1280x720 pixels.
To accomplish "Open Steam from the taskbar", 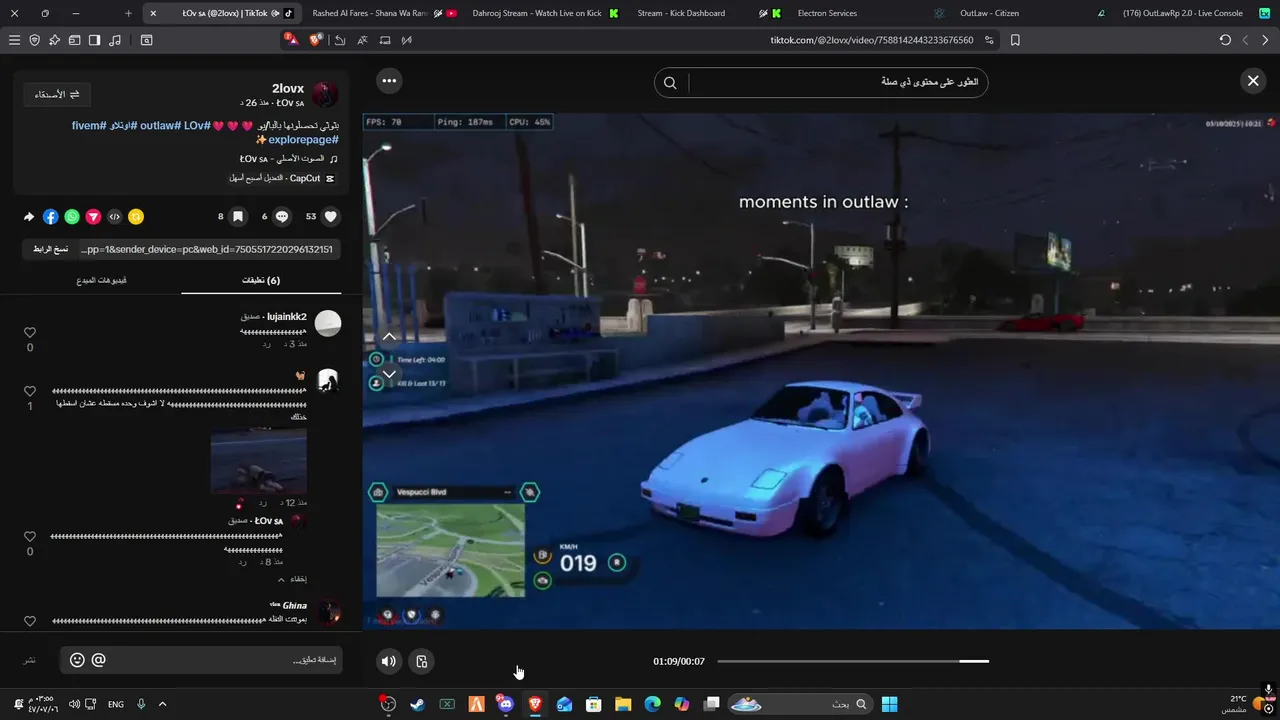I will pos(417,704).
